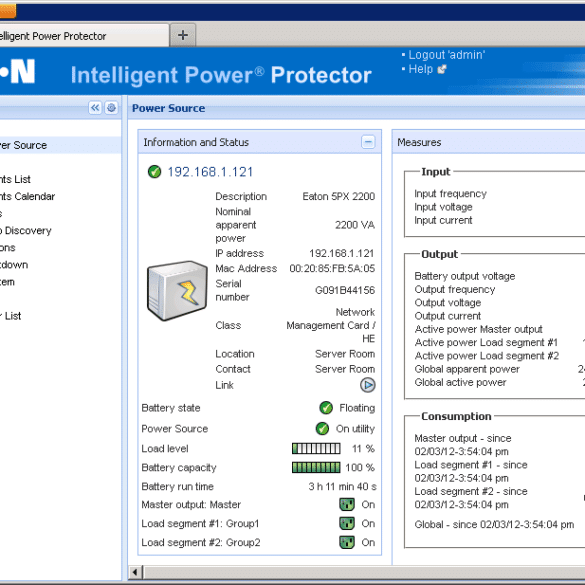Click the Eaton logo in the header
585x585 pixels.
pyautogui.click(x=18, y=71)
